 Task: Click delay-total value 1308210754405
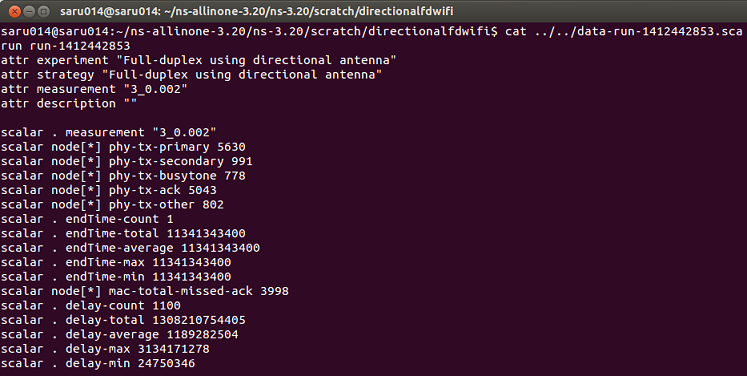click(x=199, y=320)
